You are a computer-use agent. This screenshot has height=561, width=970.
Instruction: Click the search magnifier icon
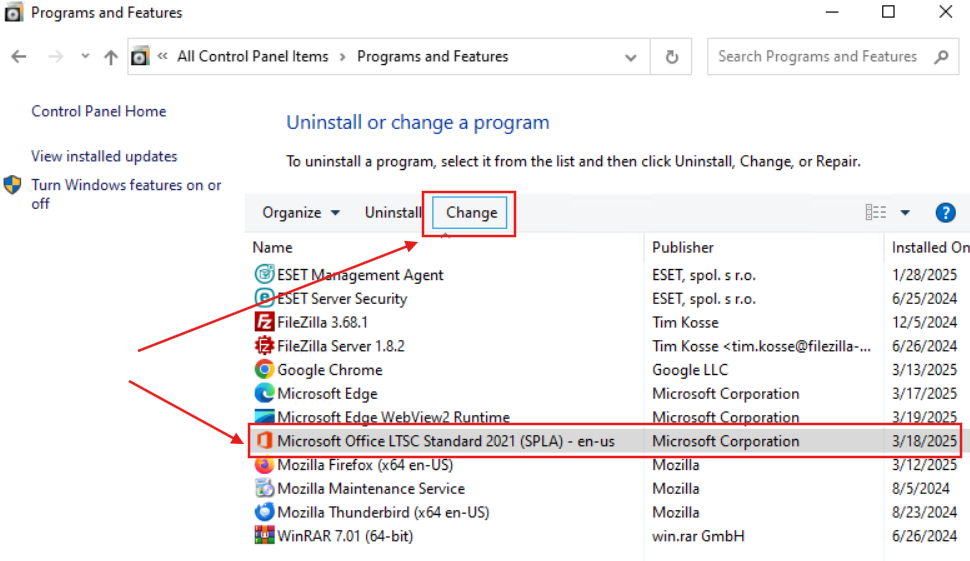pos(941,57)
